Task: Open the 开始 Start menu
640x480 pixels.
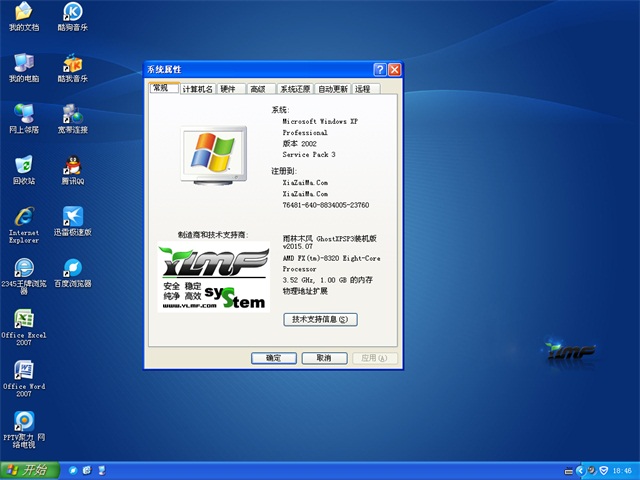Action: click(x=27, y=470)
